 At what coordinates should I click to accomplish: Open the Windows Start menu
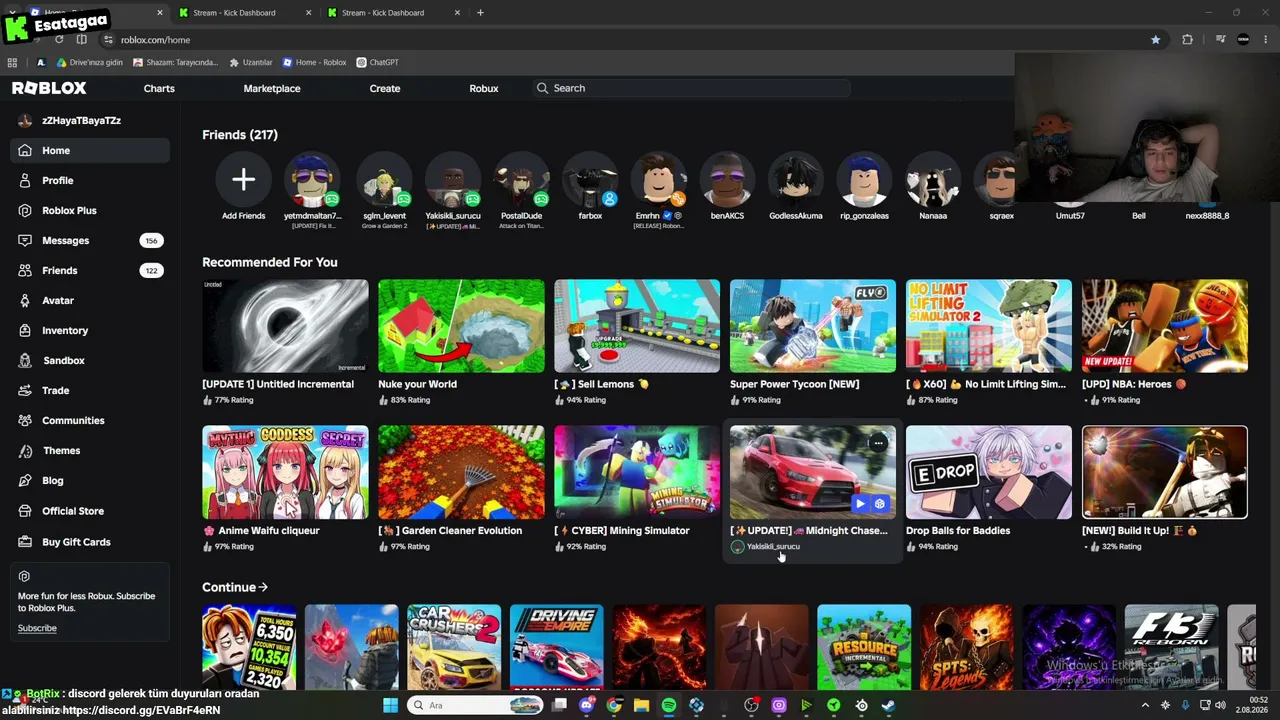[x=390, y=705]
